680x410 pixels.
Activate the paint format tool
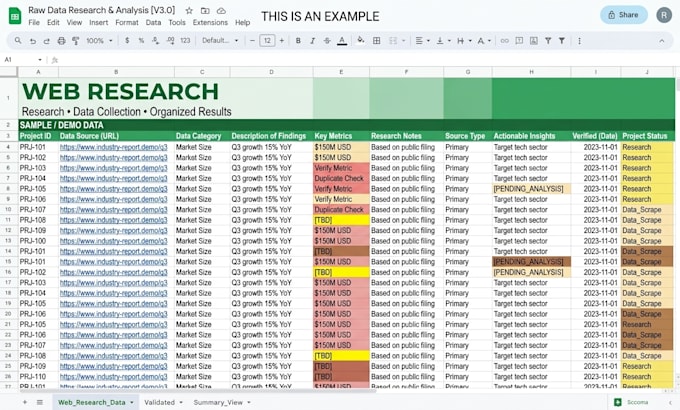75,41
